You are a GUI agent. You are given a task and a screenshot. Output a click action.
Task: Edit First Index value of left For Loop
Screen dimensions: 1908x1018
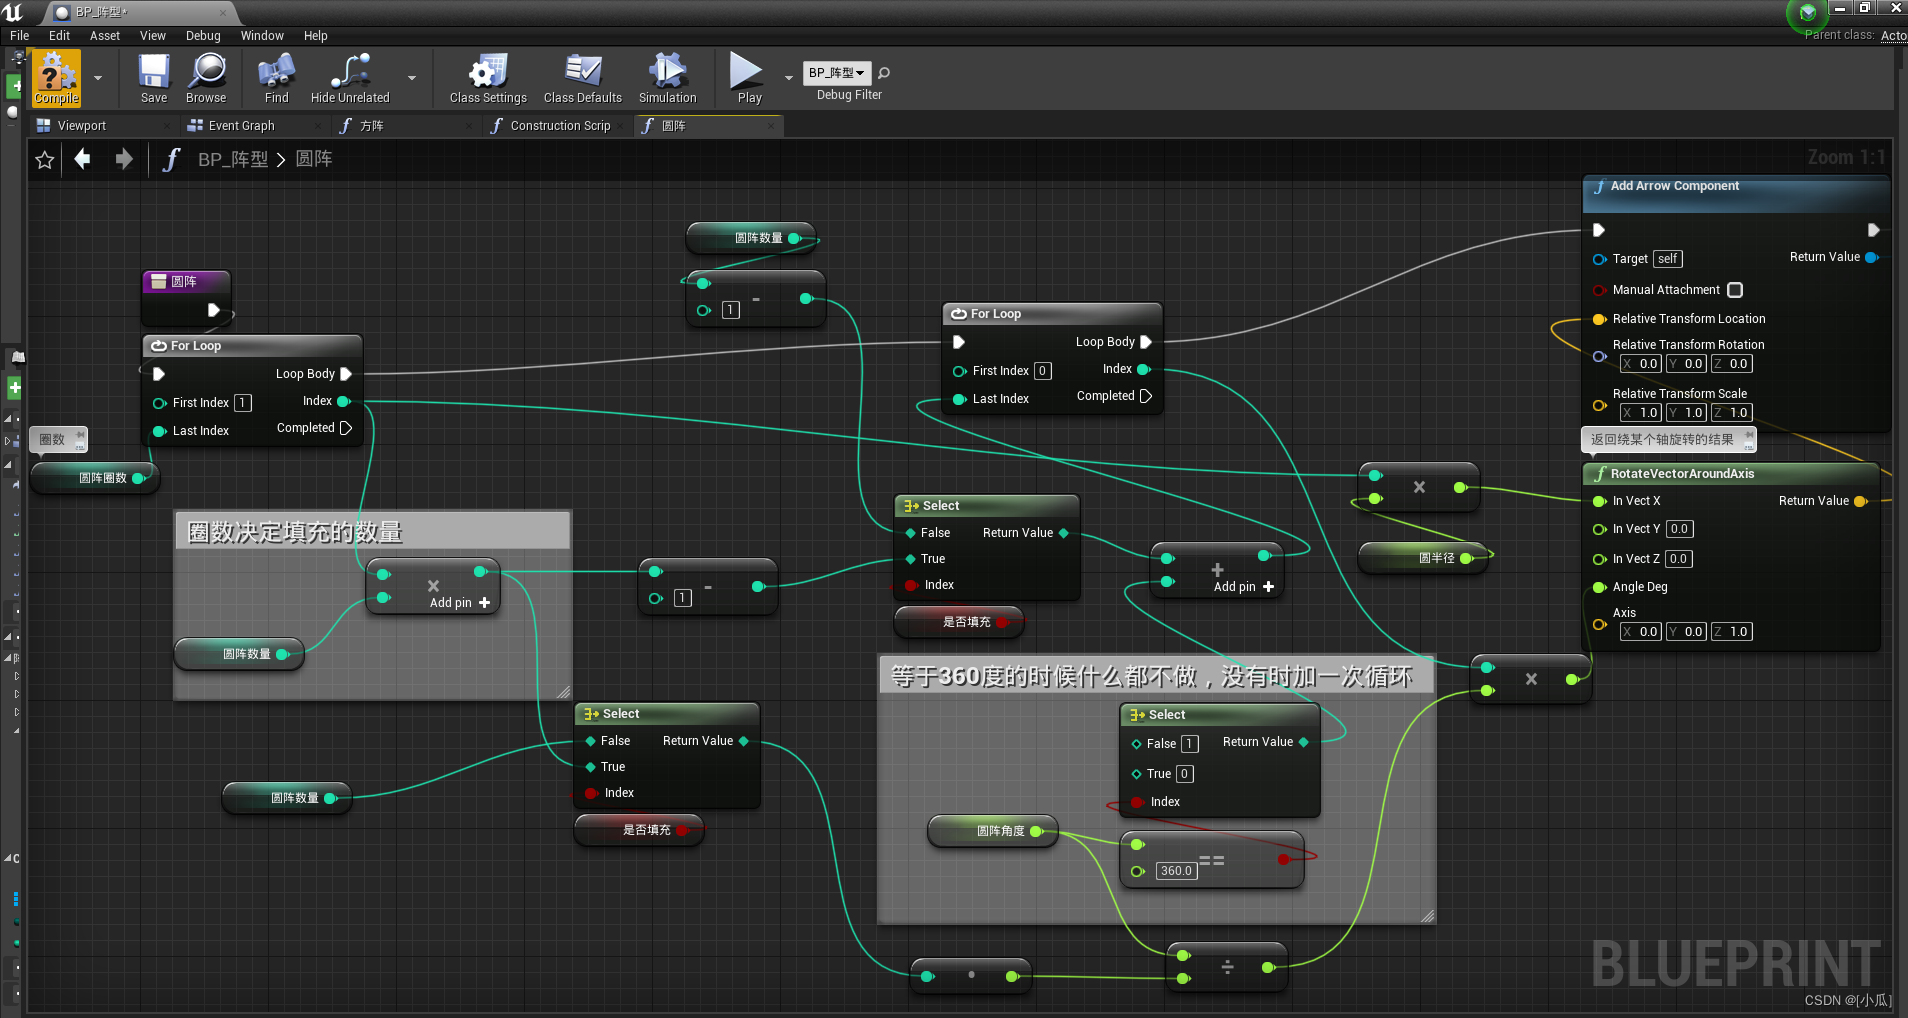(243, 403)
